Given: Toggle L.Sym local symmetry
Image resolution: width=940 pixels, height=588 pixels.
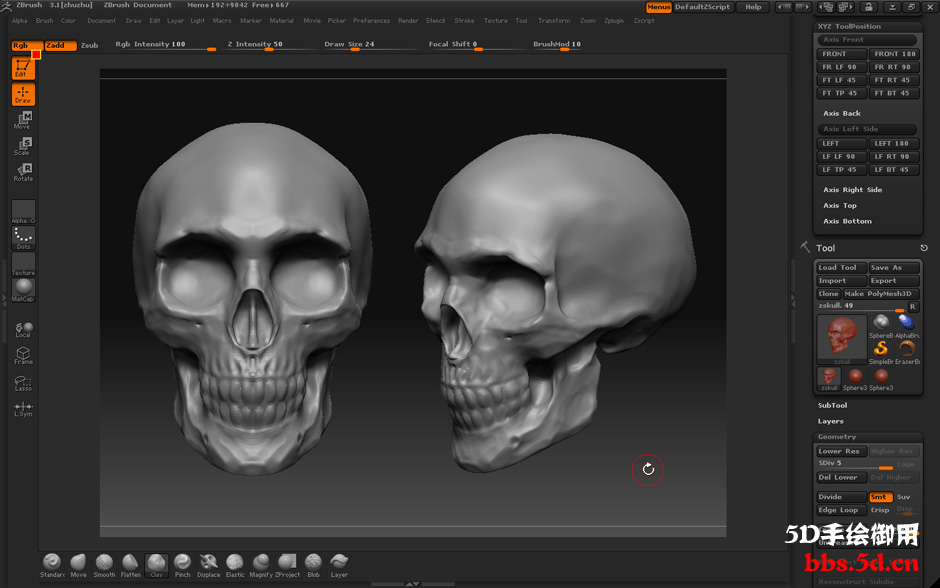Looking at the screenshot, I should click(x=23, y=409).
